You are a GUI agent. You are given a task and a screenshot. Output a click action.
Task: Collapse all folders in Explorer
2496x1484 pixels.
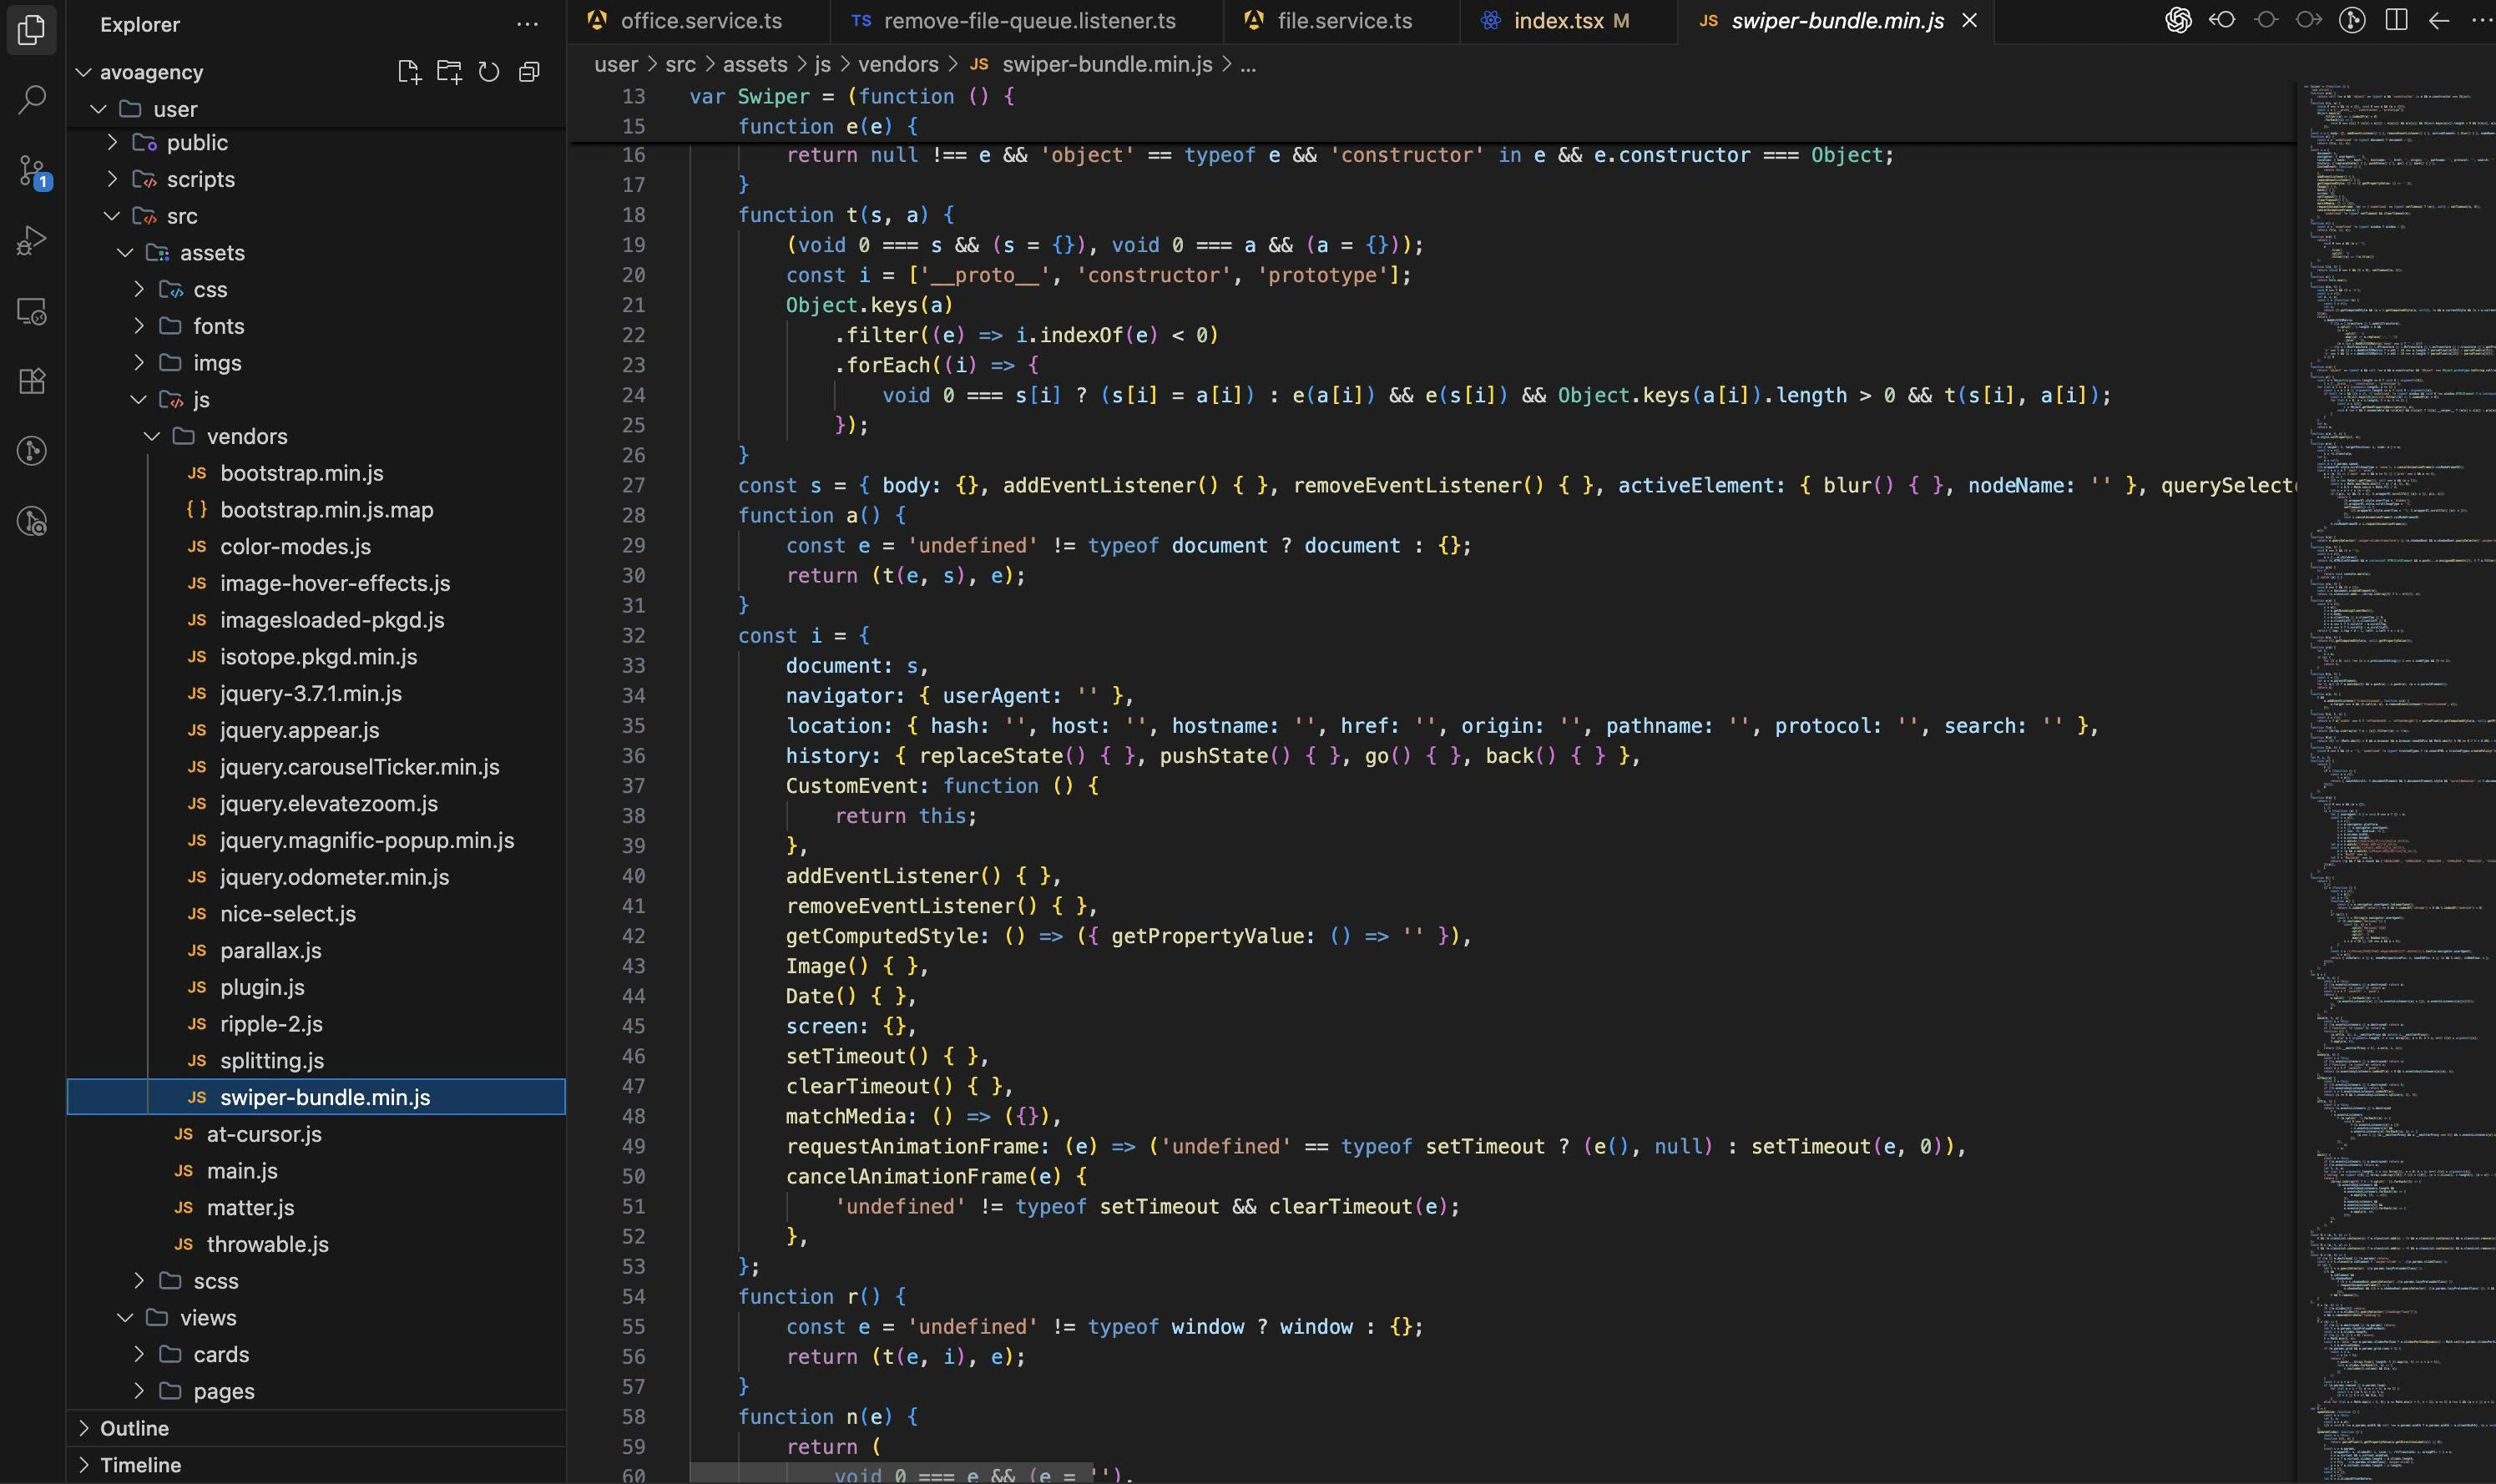tap(529, 72)
